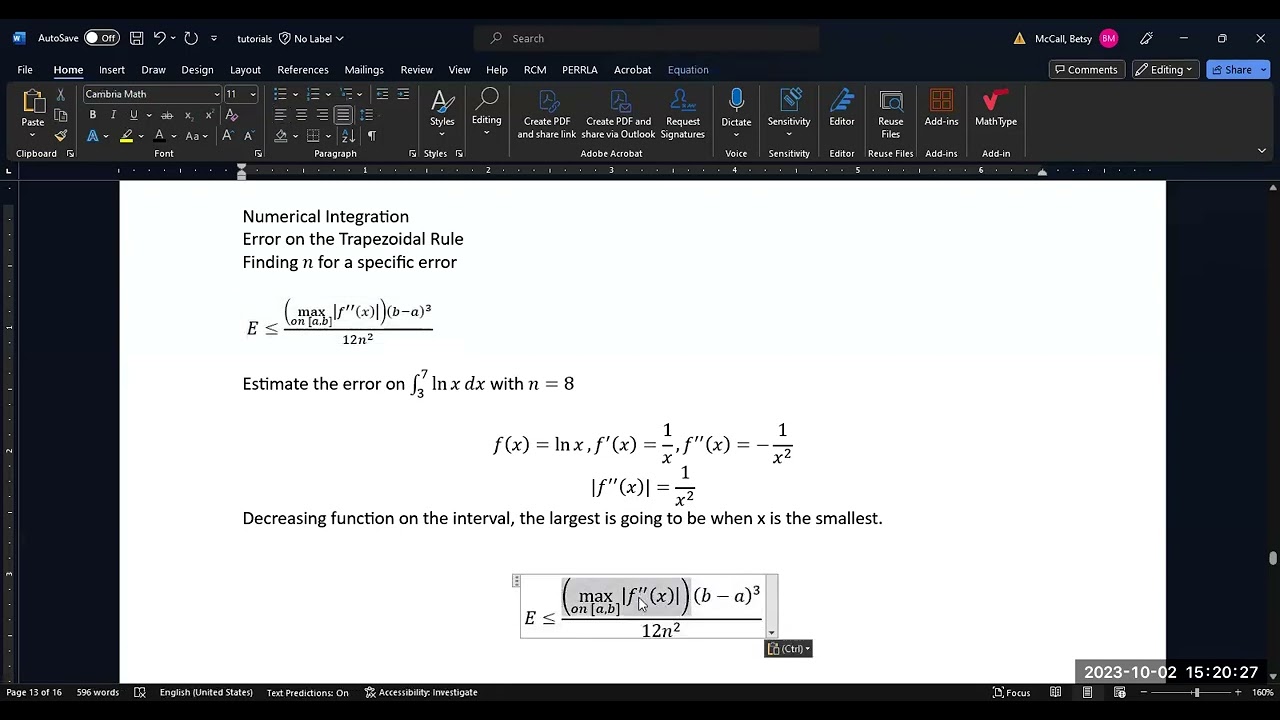Apply superscript formatting
Viewport: 1280px width, 720px height.
pyautogui.click(x=209, y=115)
